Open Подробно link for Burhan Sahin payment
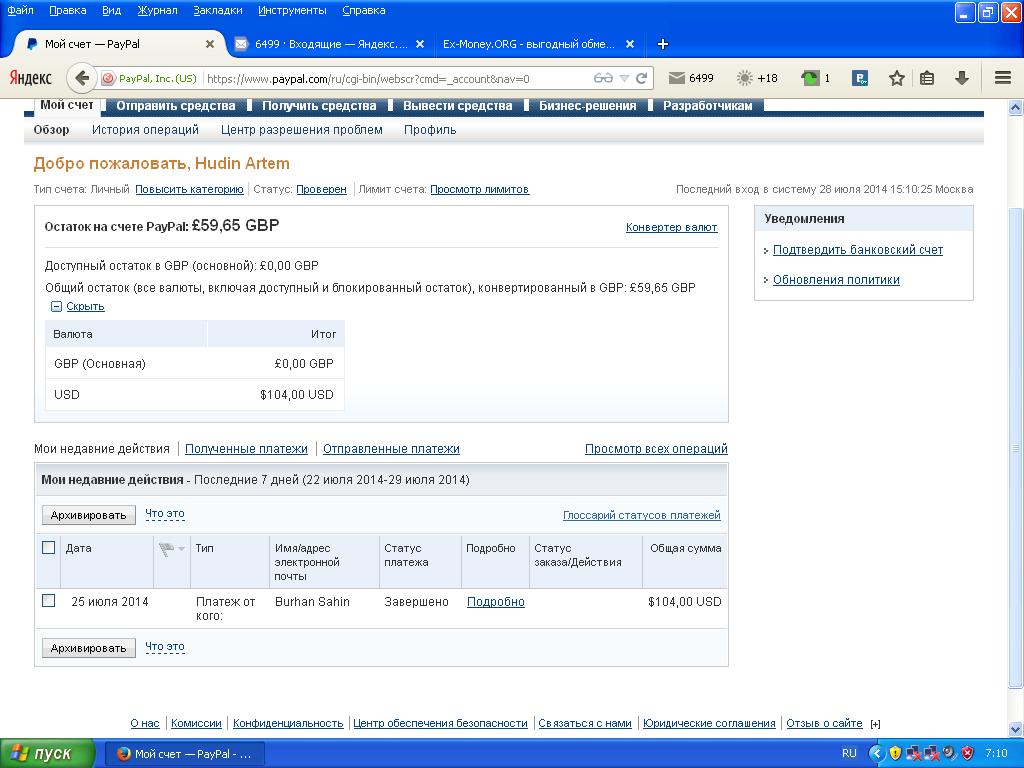1024x768 pixels. click(496, 601)
